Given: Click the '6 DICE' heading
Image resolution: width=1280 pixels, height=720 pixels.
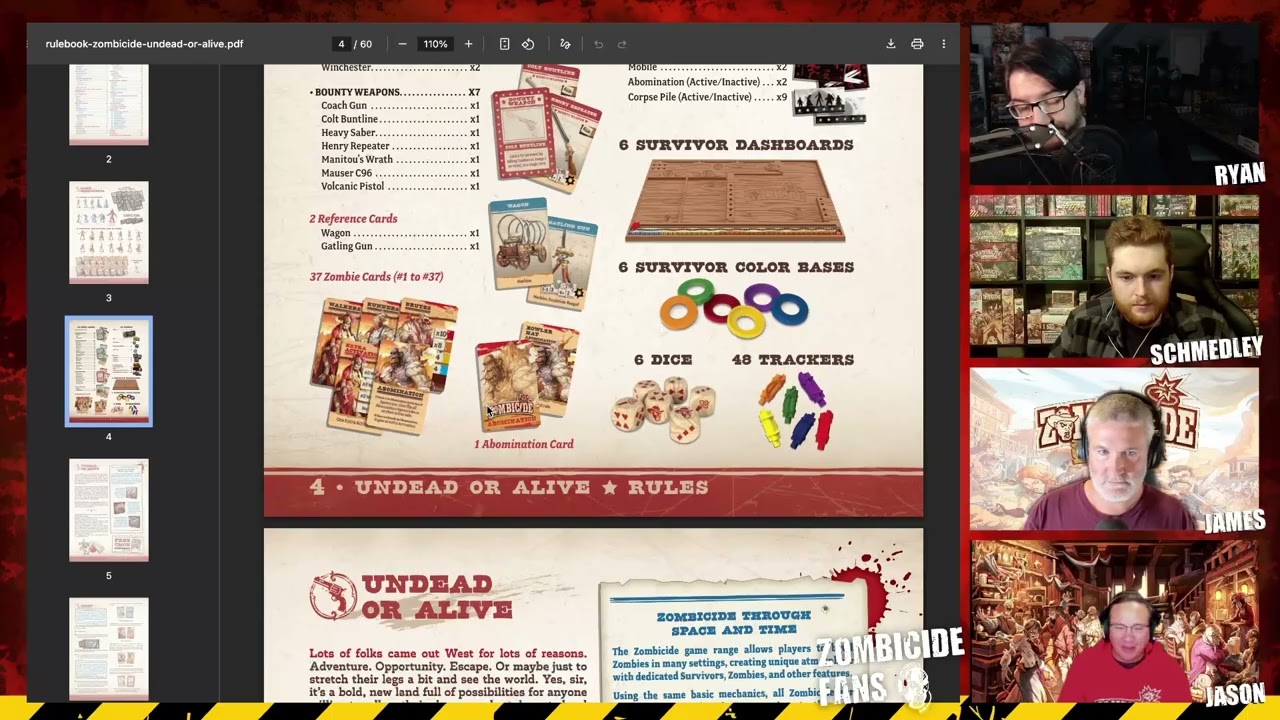Looking at the screenshot, I should tap(663, 359).
